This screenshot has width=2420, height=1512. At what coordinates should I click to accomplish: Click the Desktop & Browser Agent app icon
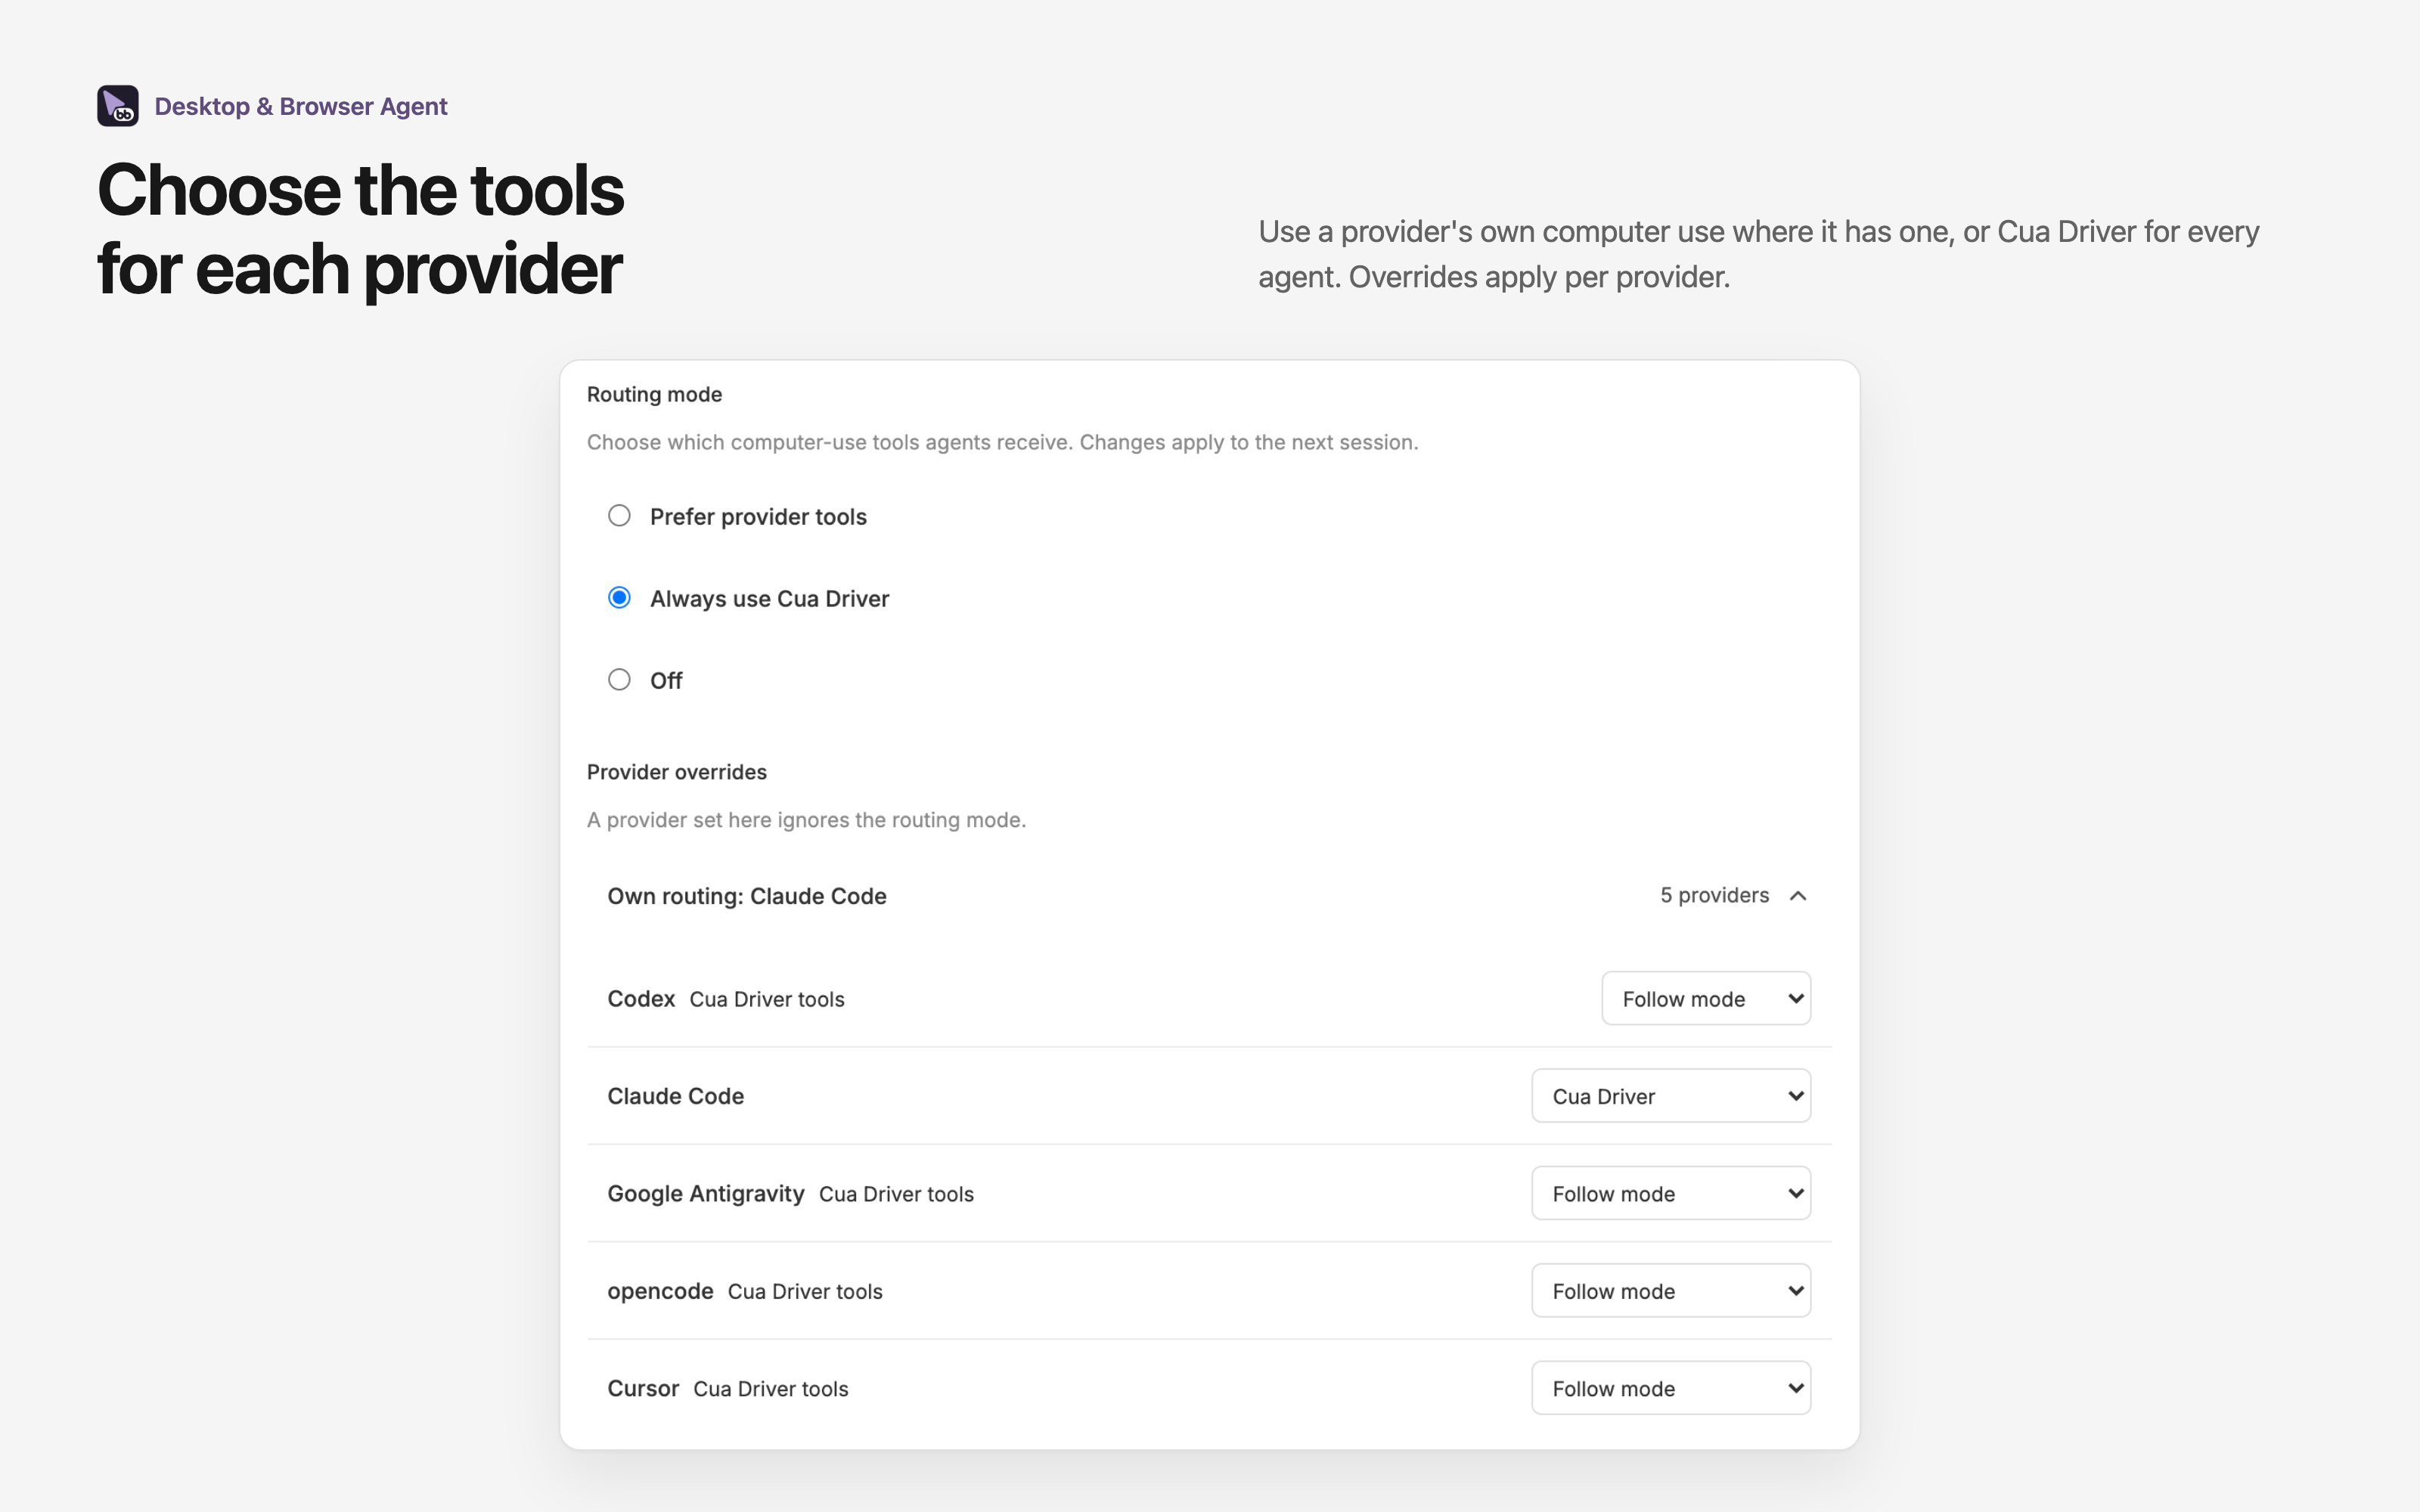[118, 106]
